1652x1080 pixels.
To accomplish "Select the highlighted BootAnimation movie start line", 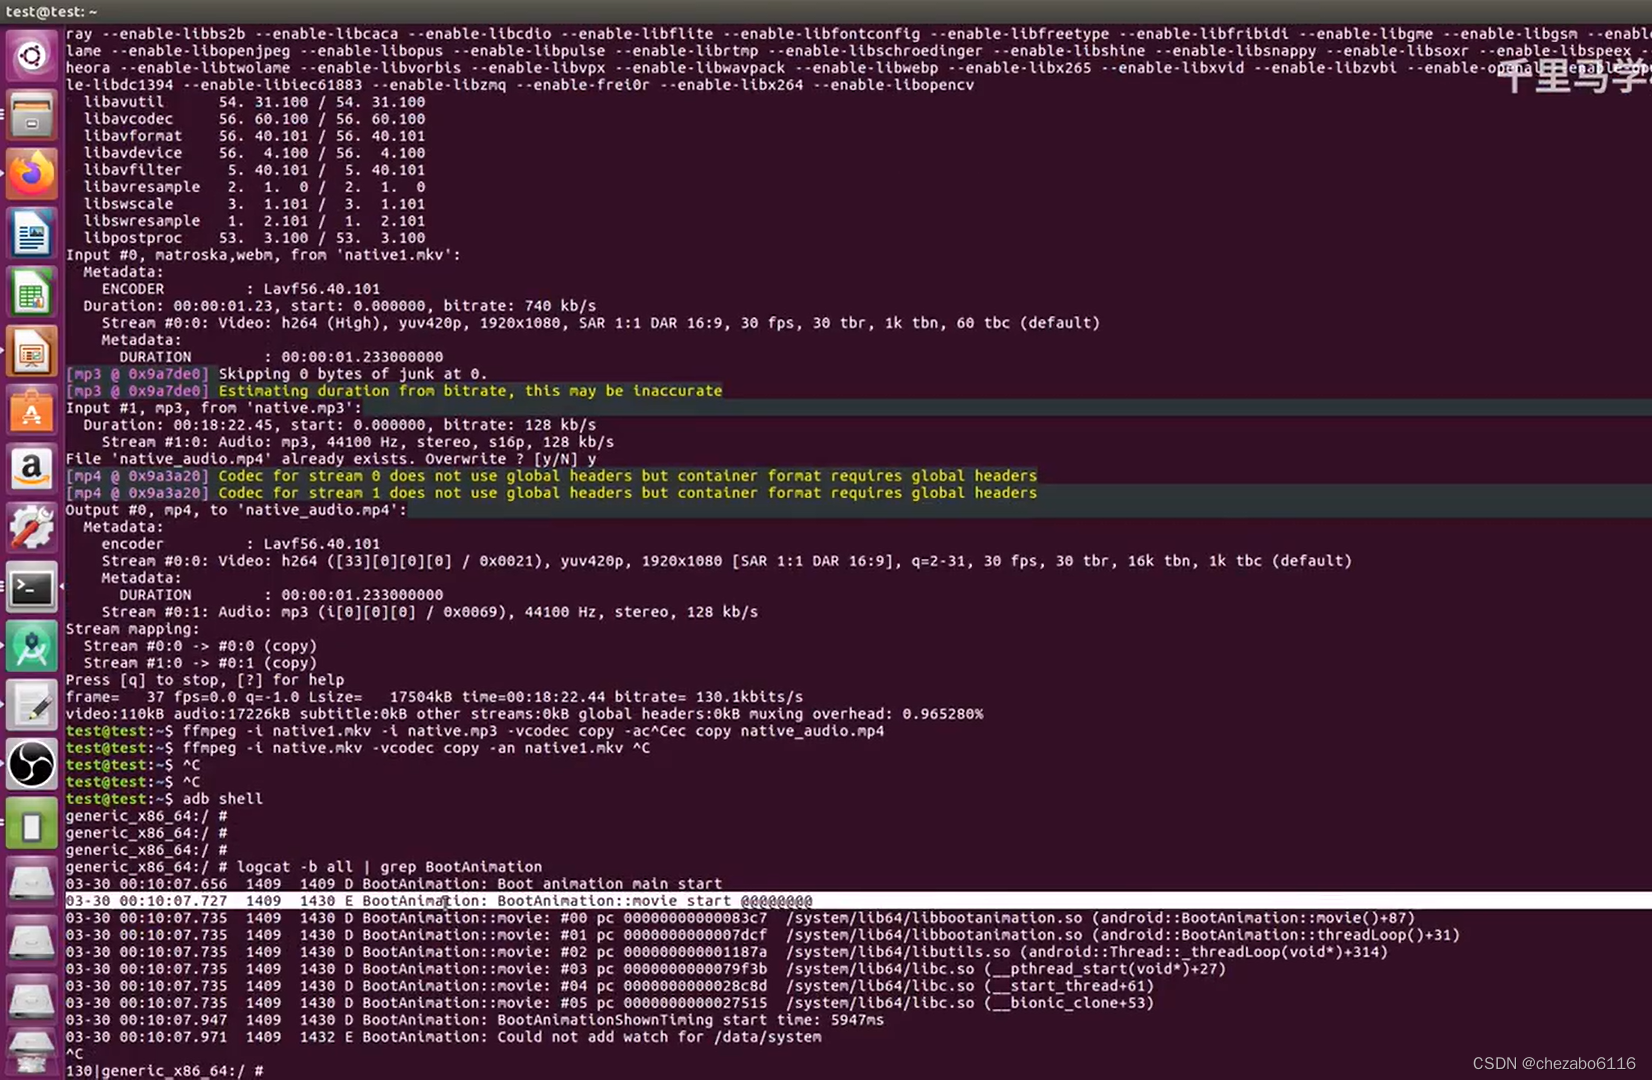I will click(440, 900).
